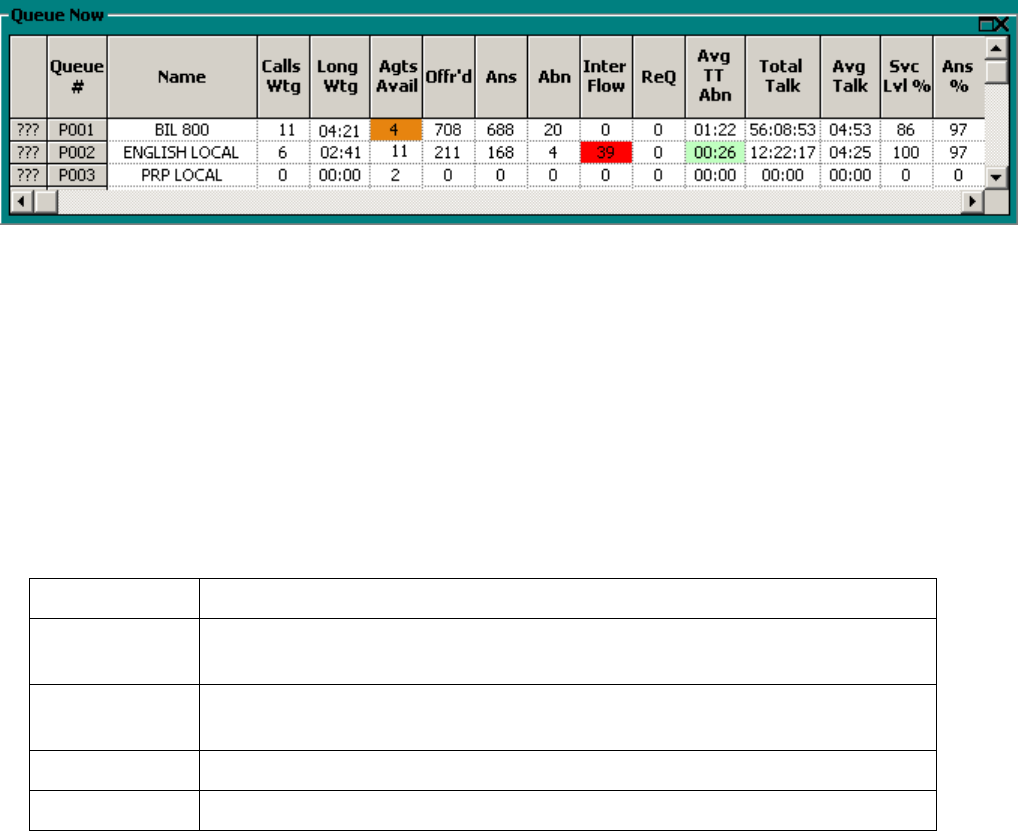Click the red Inter Flow cell showing 39
Image resolution: width=1018 pixels, height=831 pixels.
pyautogui.click(x=606, y=153)
